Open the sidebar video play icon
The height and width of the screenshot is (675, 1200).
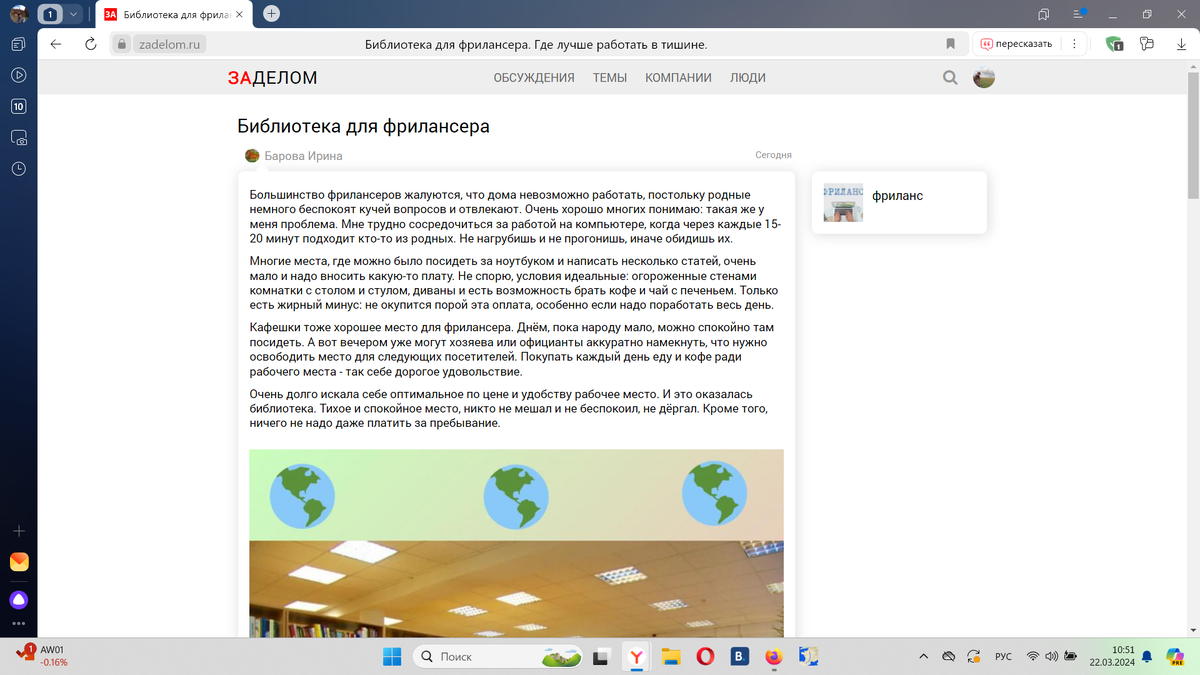tap(18, 75)
